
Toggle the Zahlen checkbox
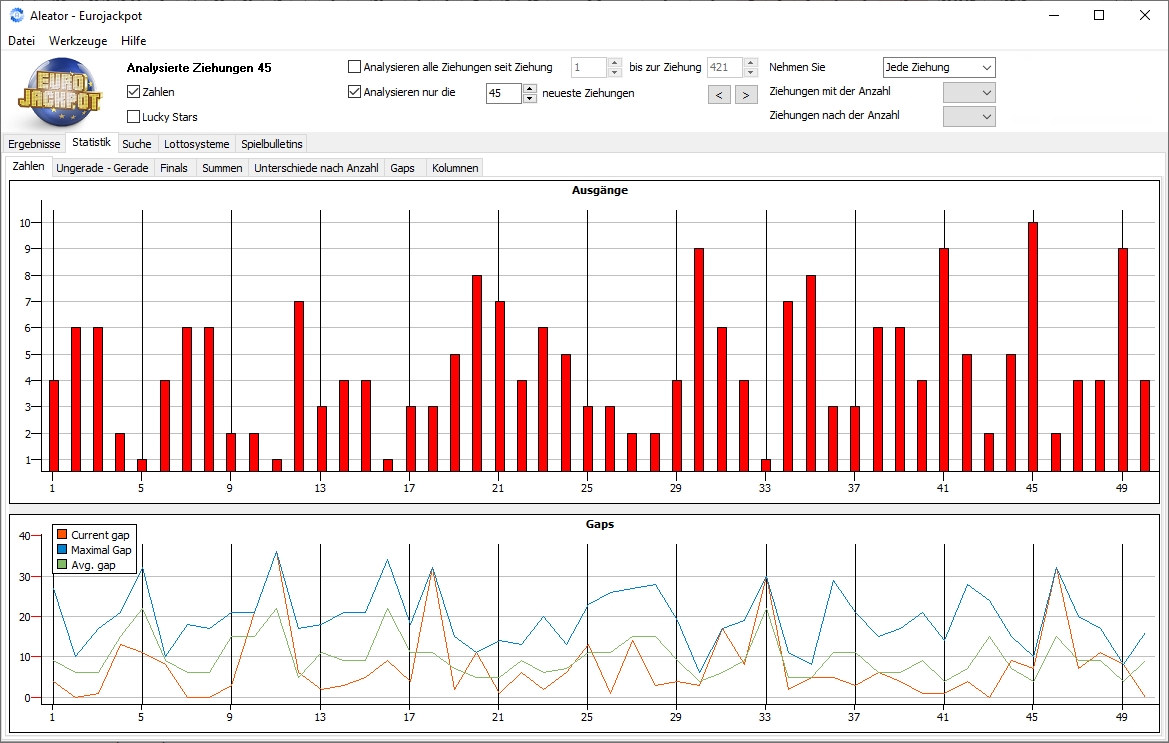pos(133,92)
